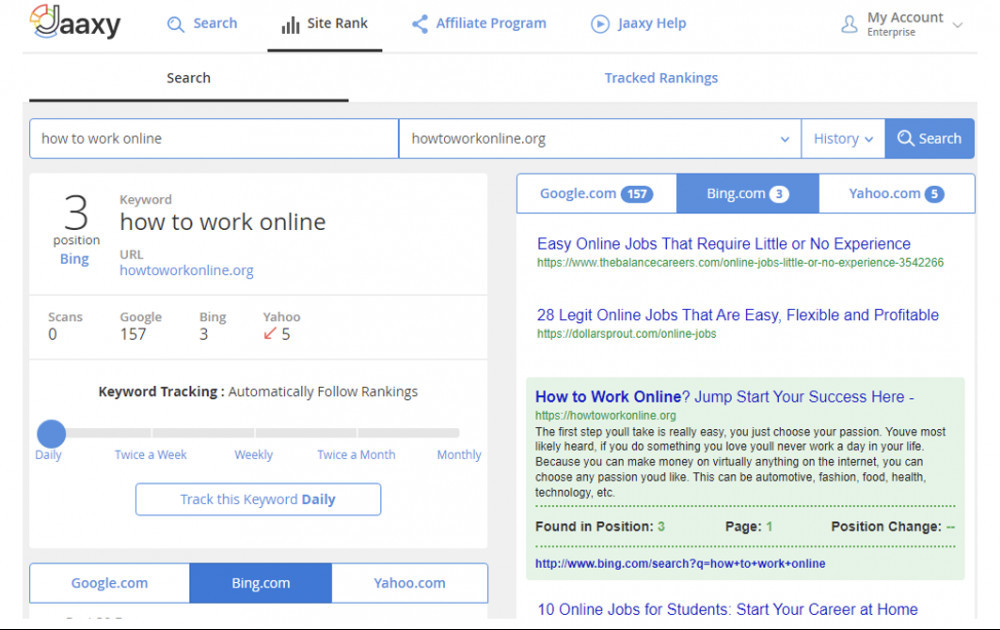Select the Bing.com 3 results tab
The height and width of the screenshot is (630, 1000).
coord(747,193)
